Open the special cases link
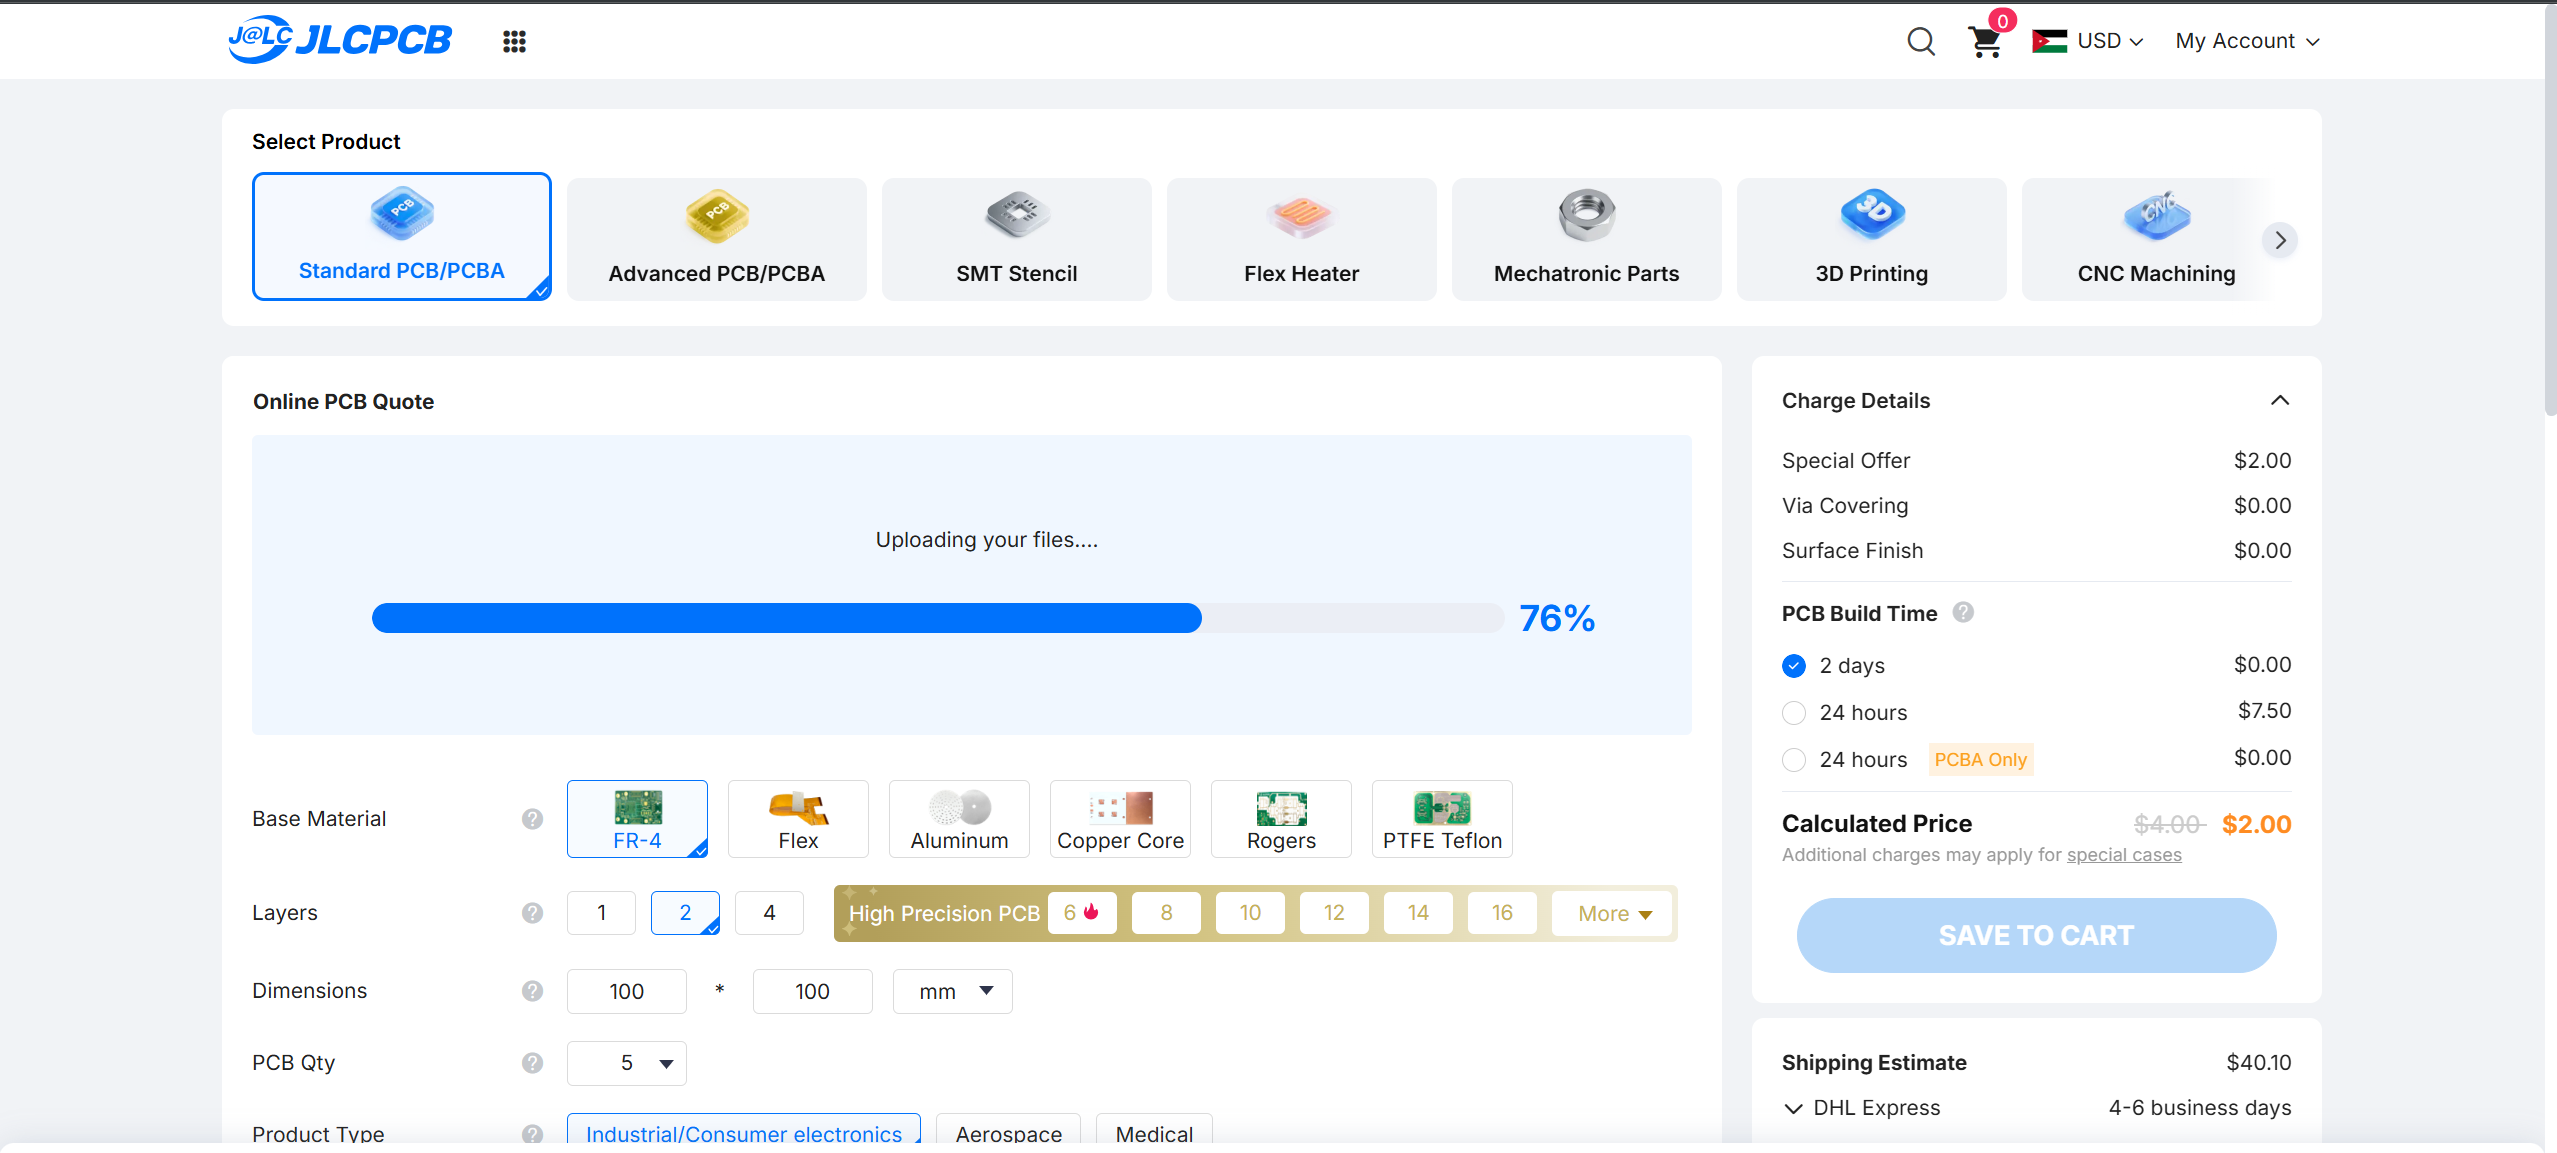The height and width of the screenshot is (1153, 2557). point(2124,855)
